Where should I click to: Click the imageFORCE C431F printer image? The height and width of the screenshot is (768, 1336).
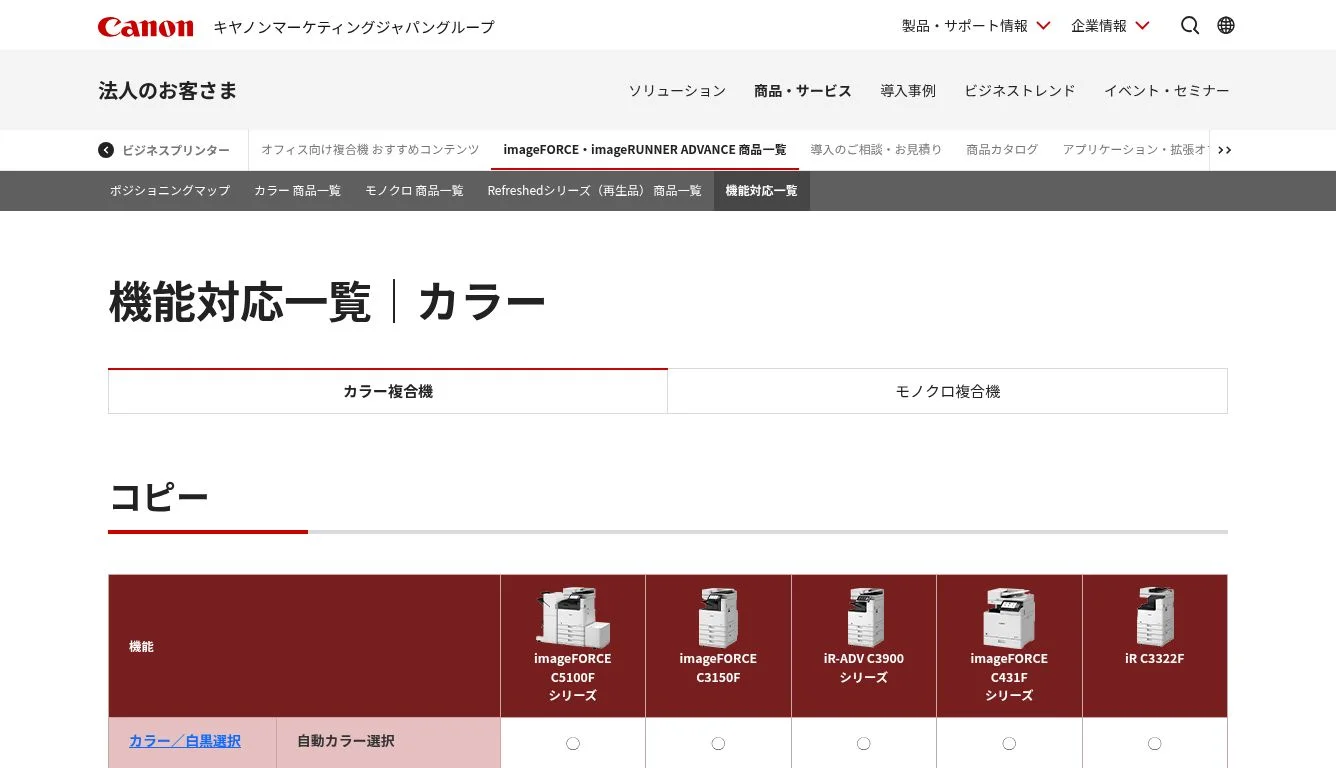(1009, 617)
